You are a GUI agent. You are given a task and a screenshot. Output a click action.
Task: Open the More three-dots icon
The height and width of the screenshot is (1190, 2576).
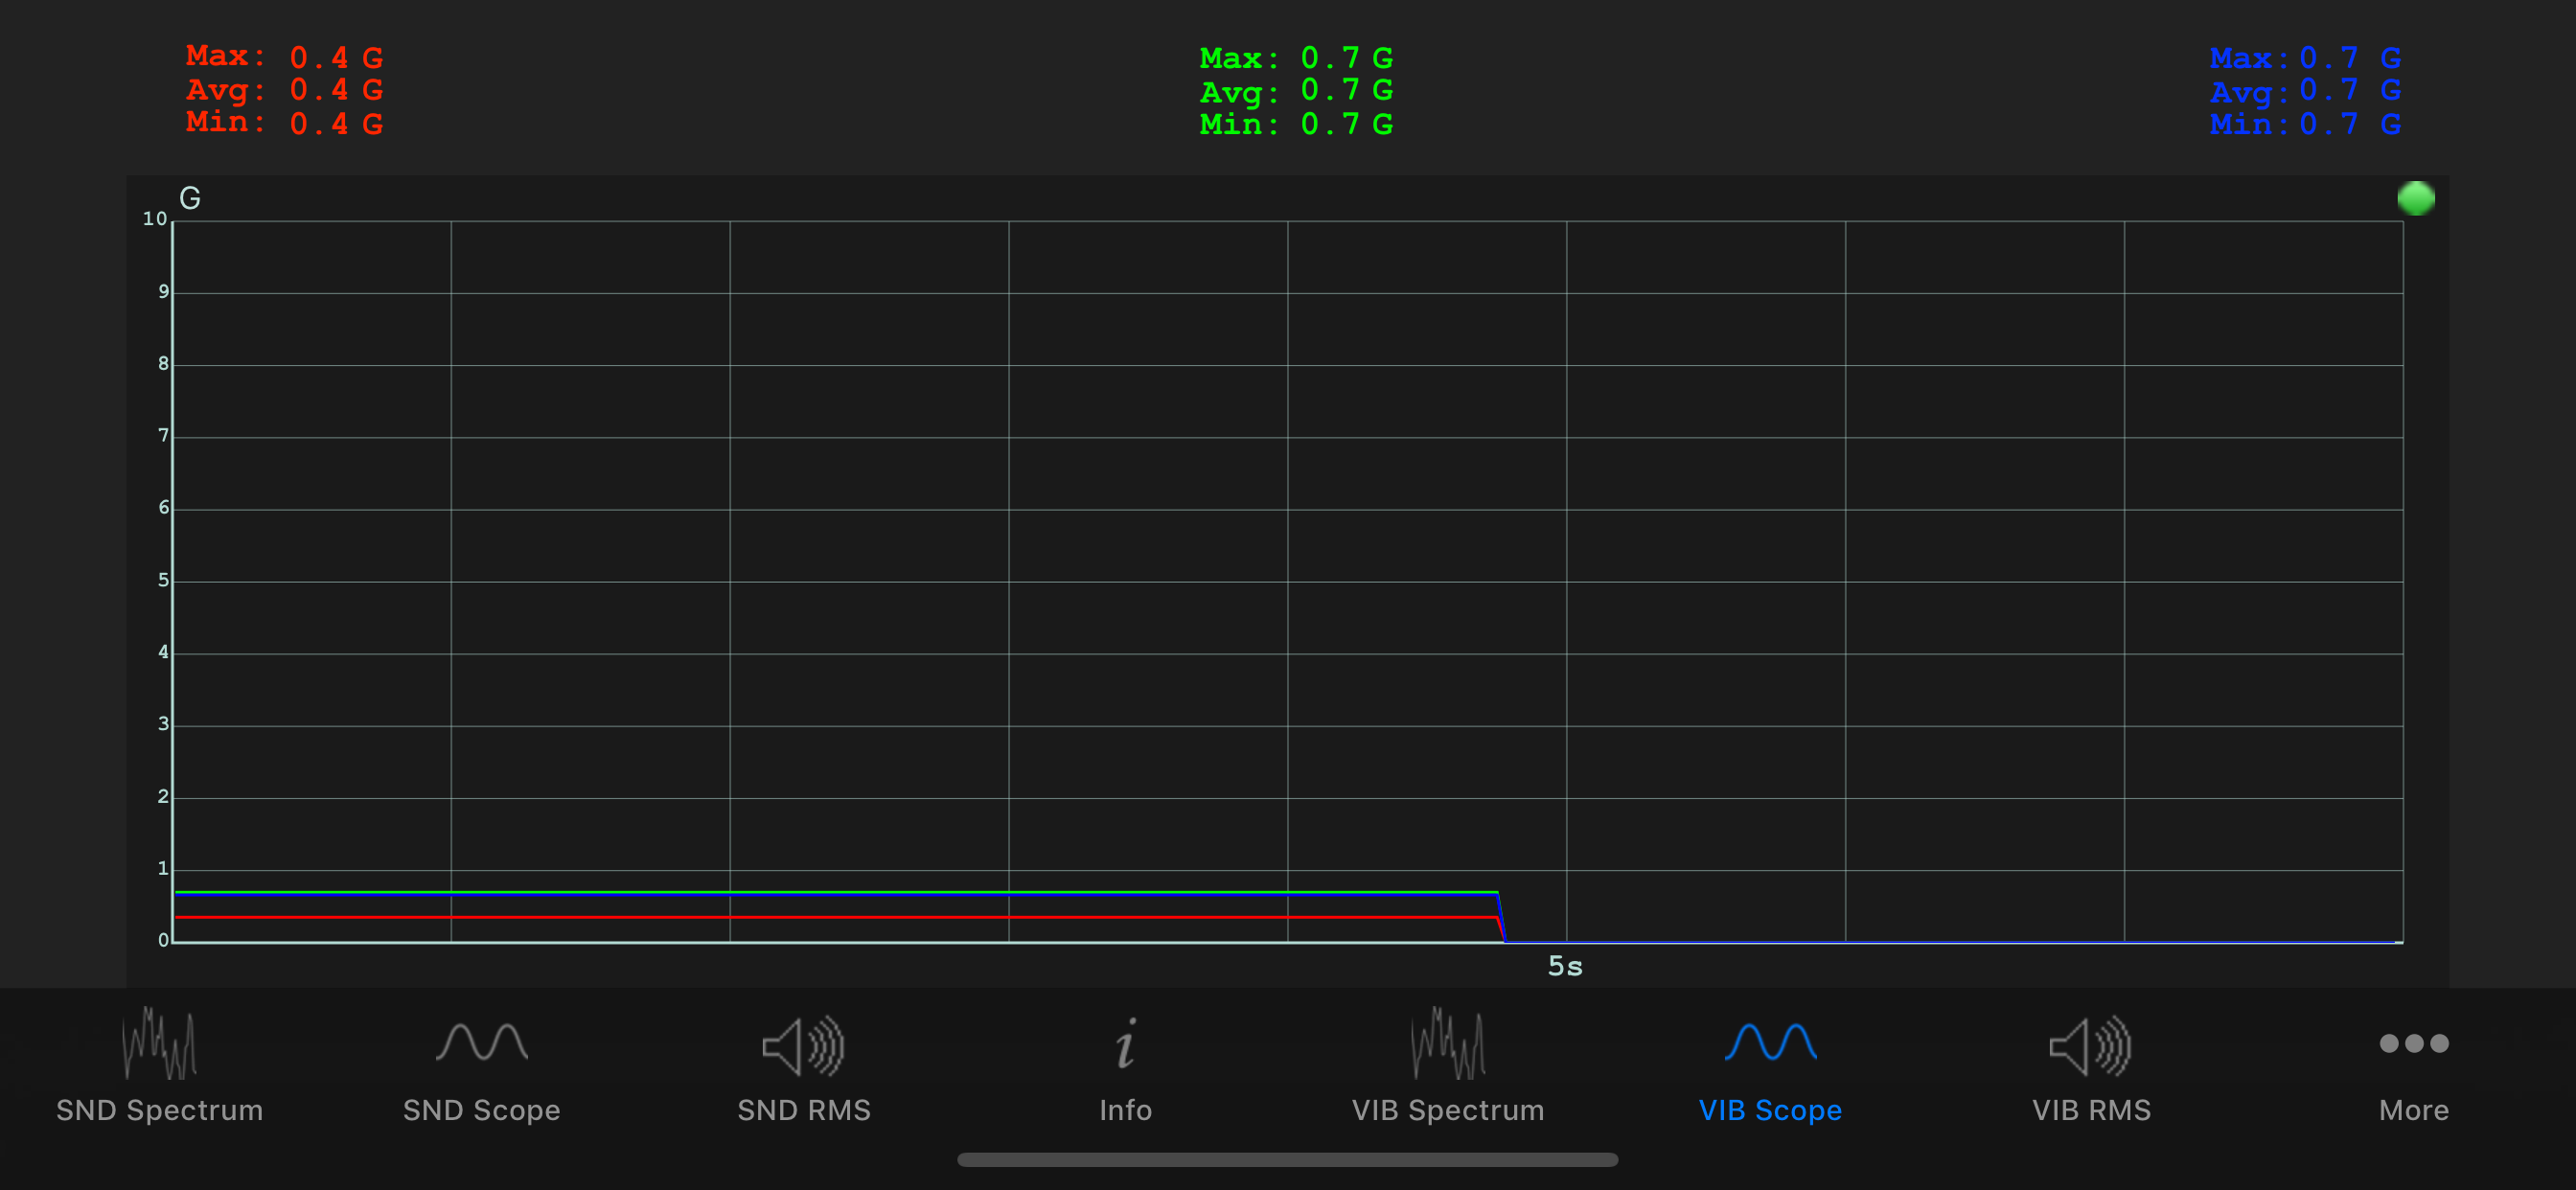pos(2414,1043)
